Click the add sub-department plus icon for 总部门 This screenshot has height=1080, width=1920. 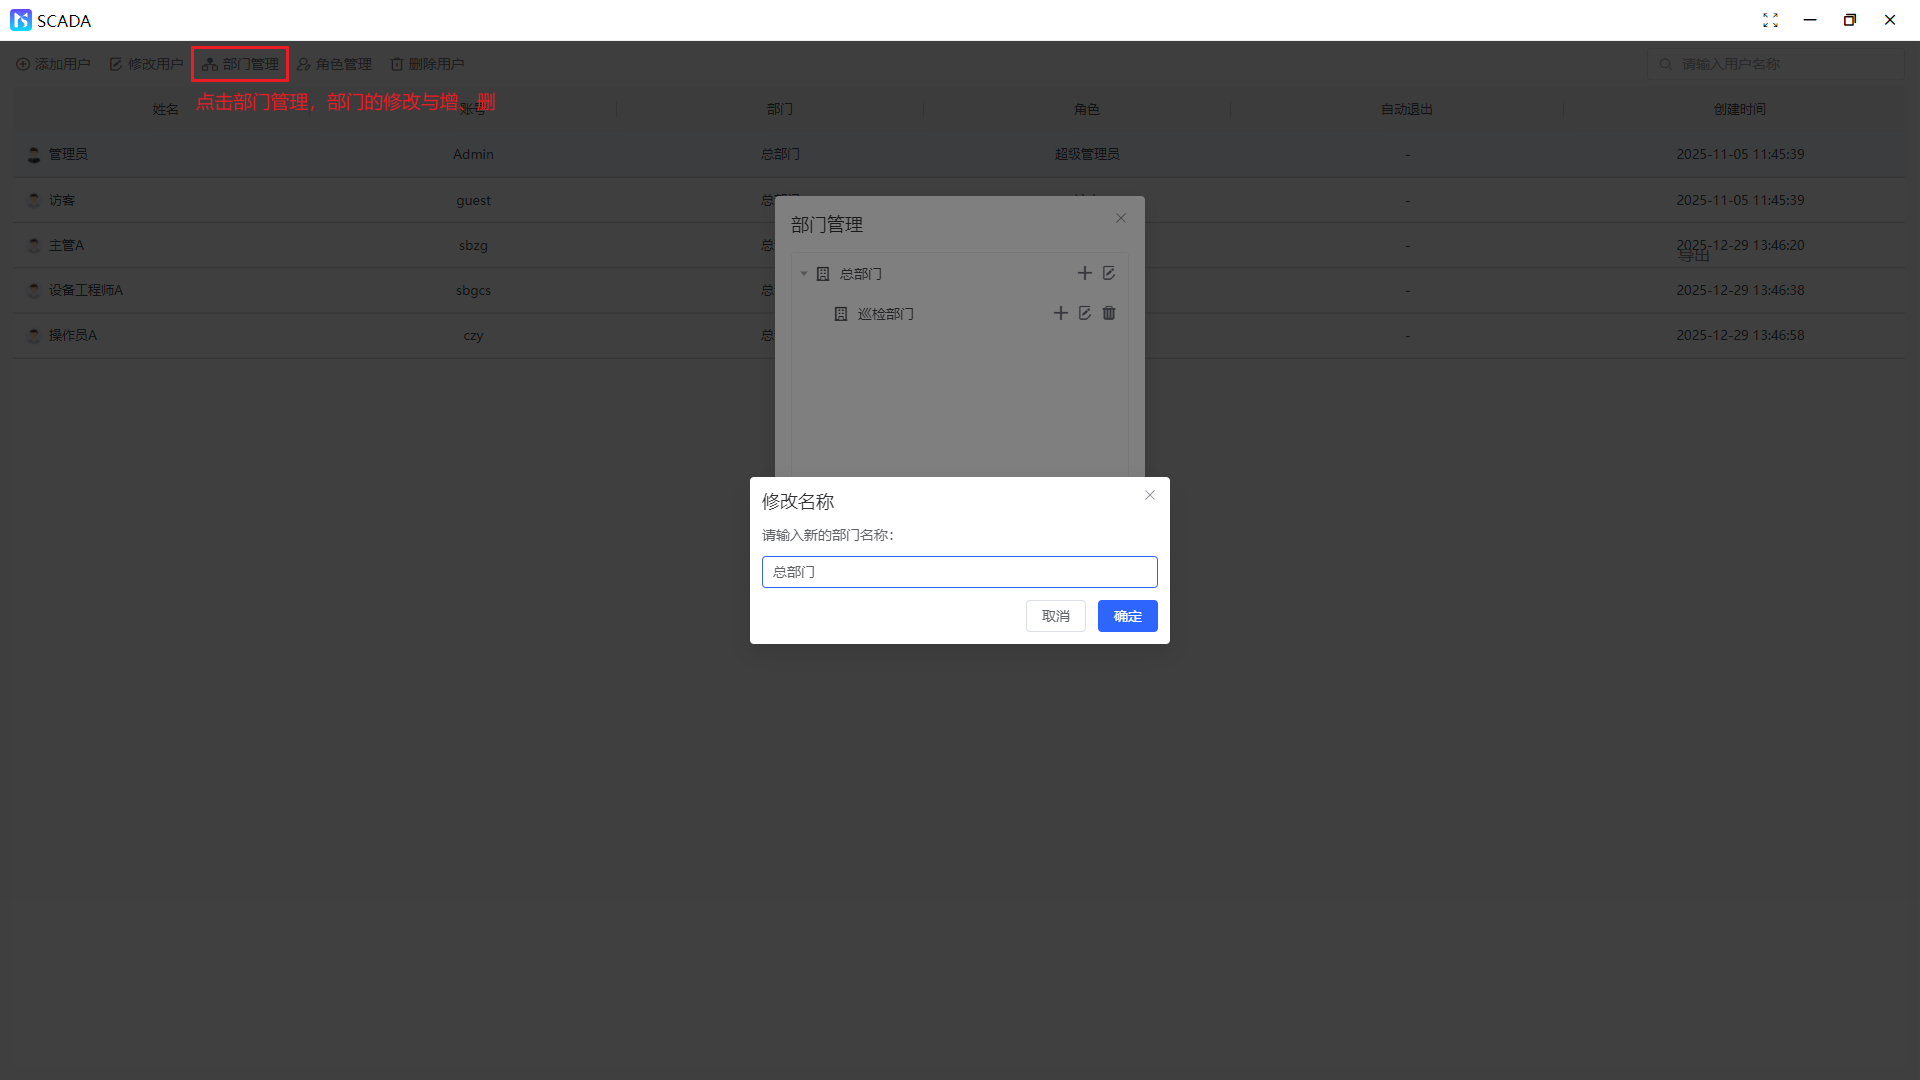(x=1084, y=273)
